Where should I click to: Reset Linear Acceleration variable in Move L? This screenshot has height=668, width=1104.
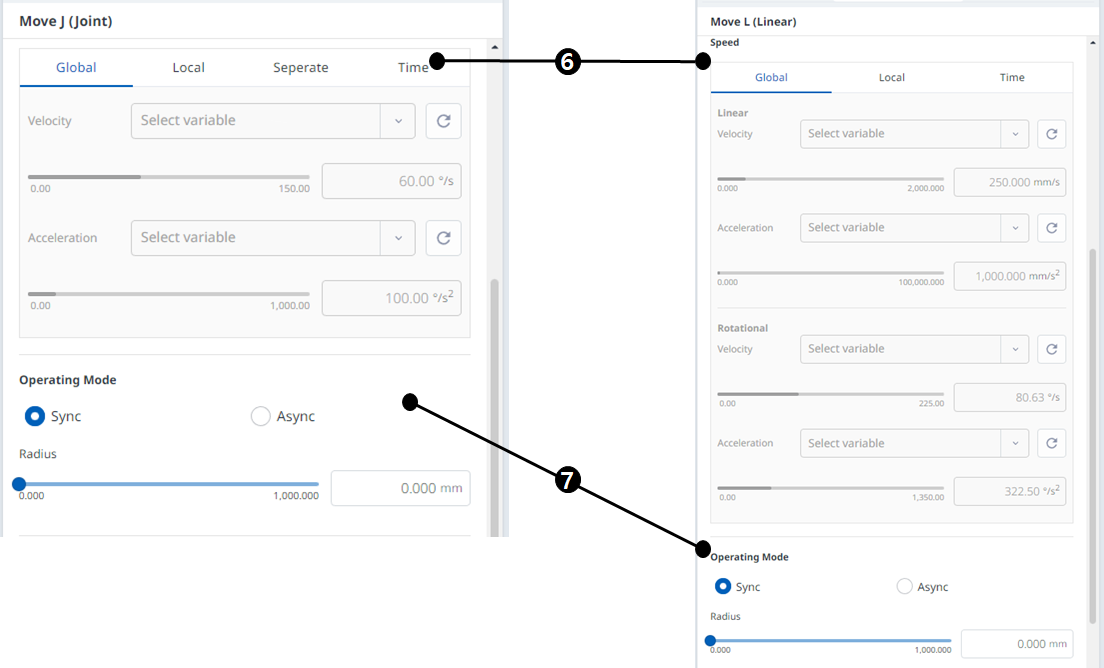tap(1051, 228)
